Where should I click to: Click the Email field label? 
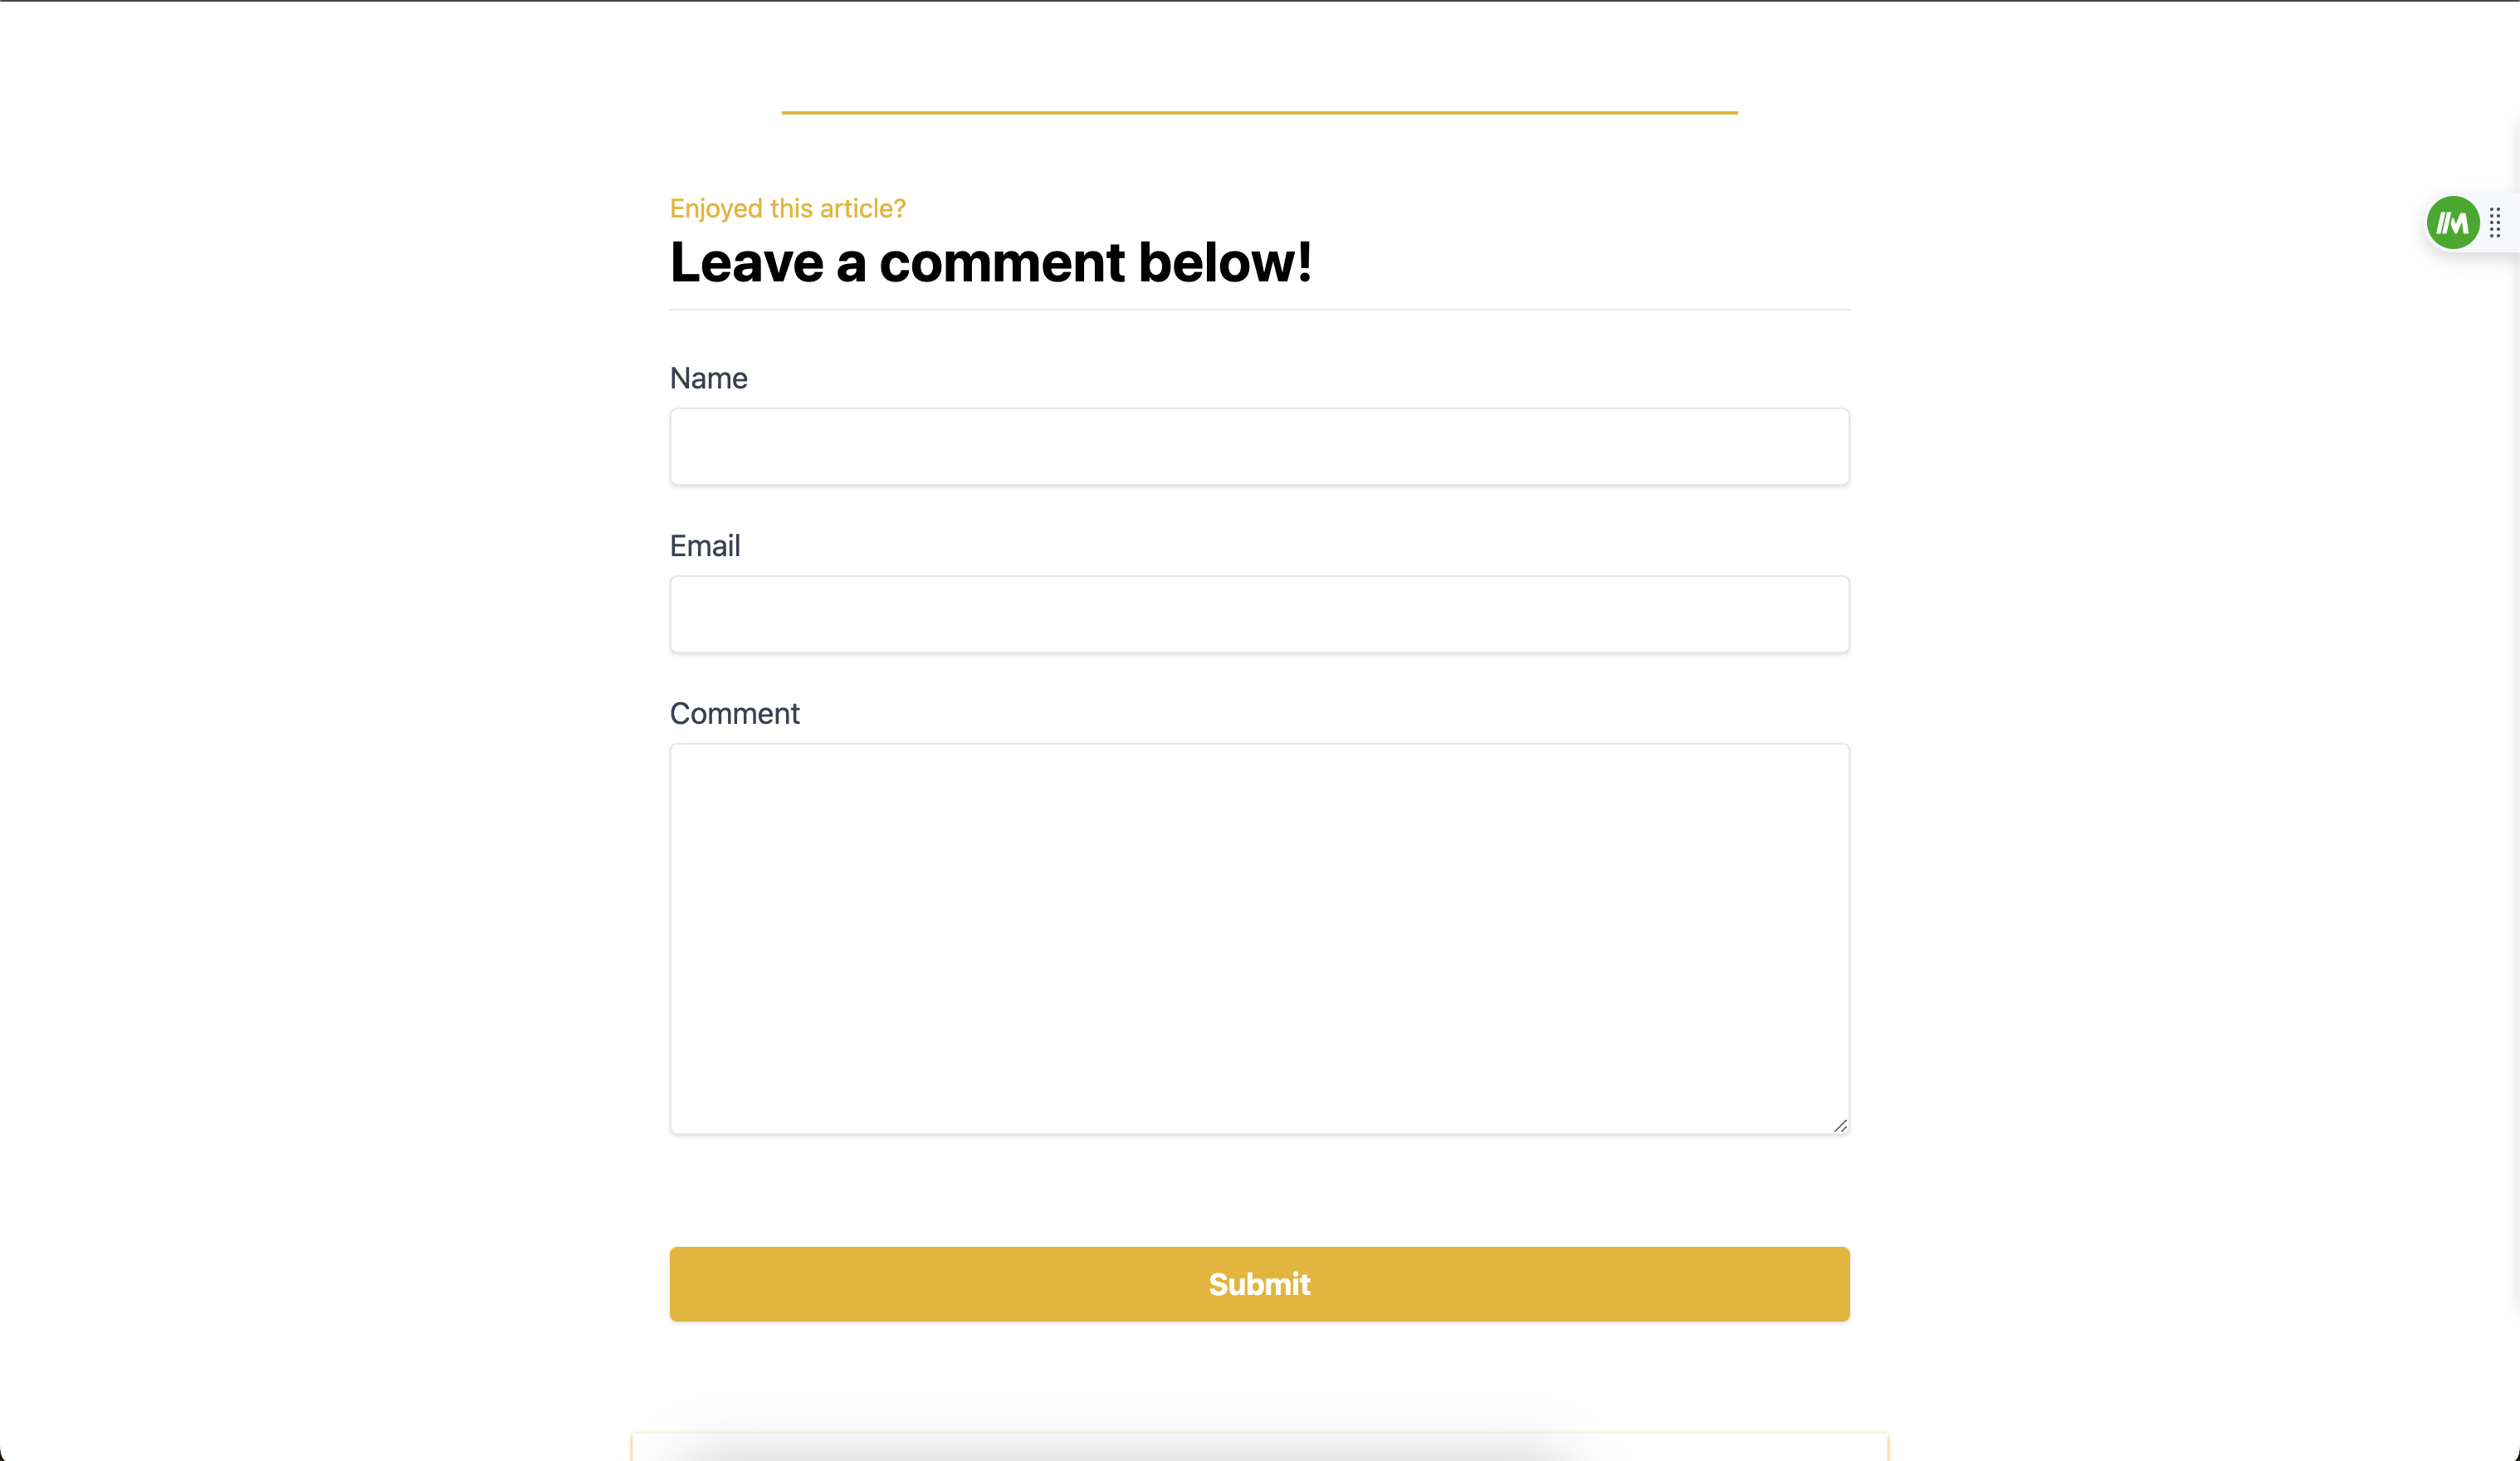[x=704, y=546]
